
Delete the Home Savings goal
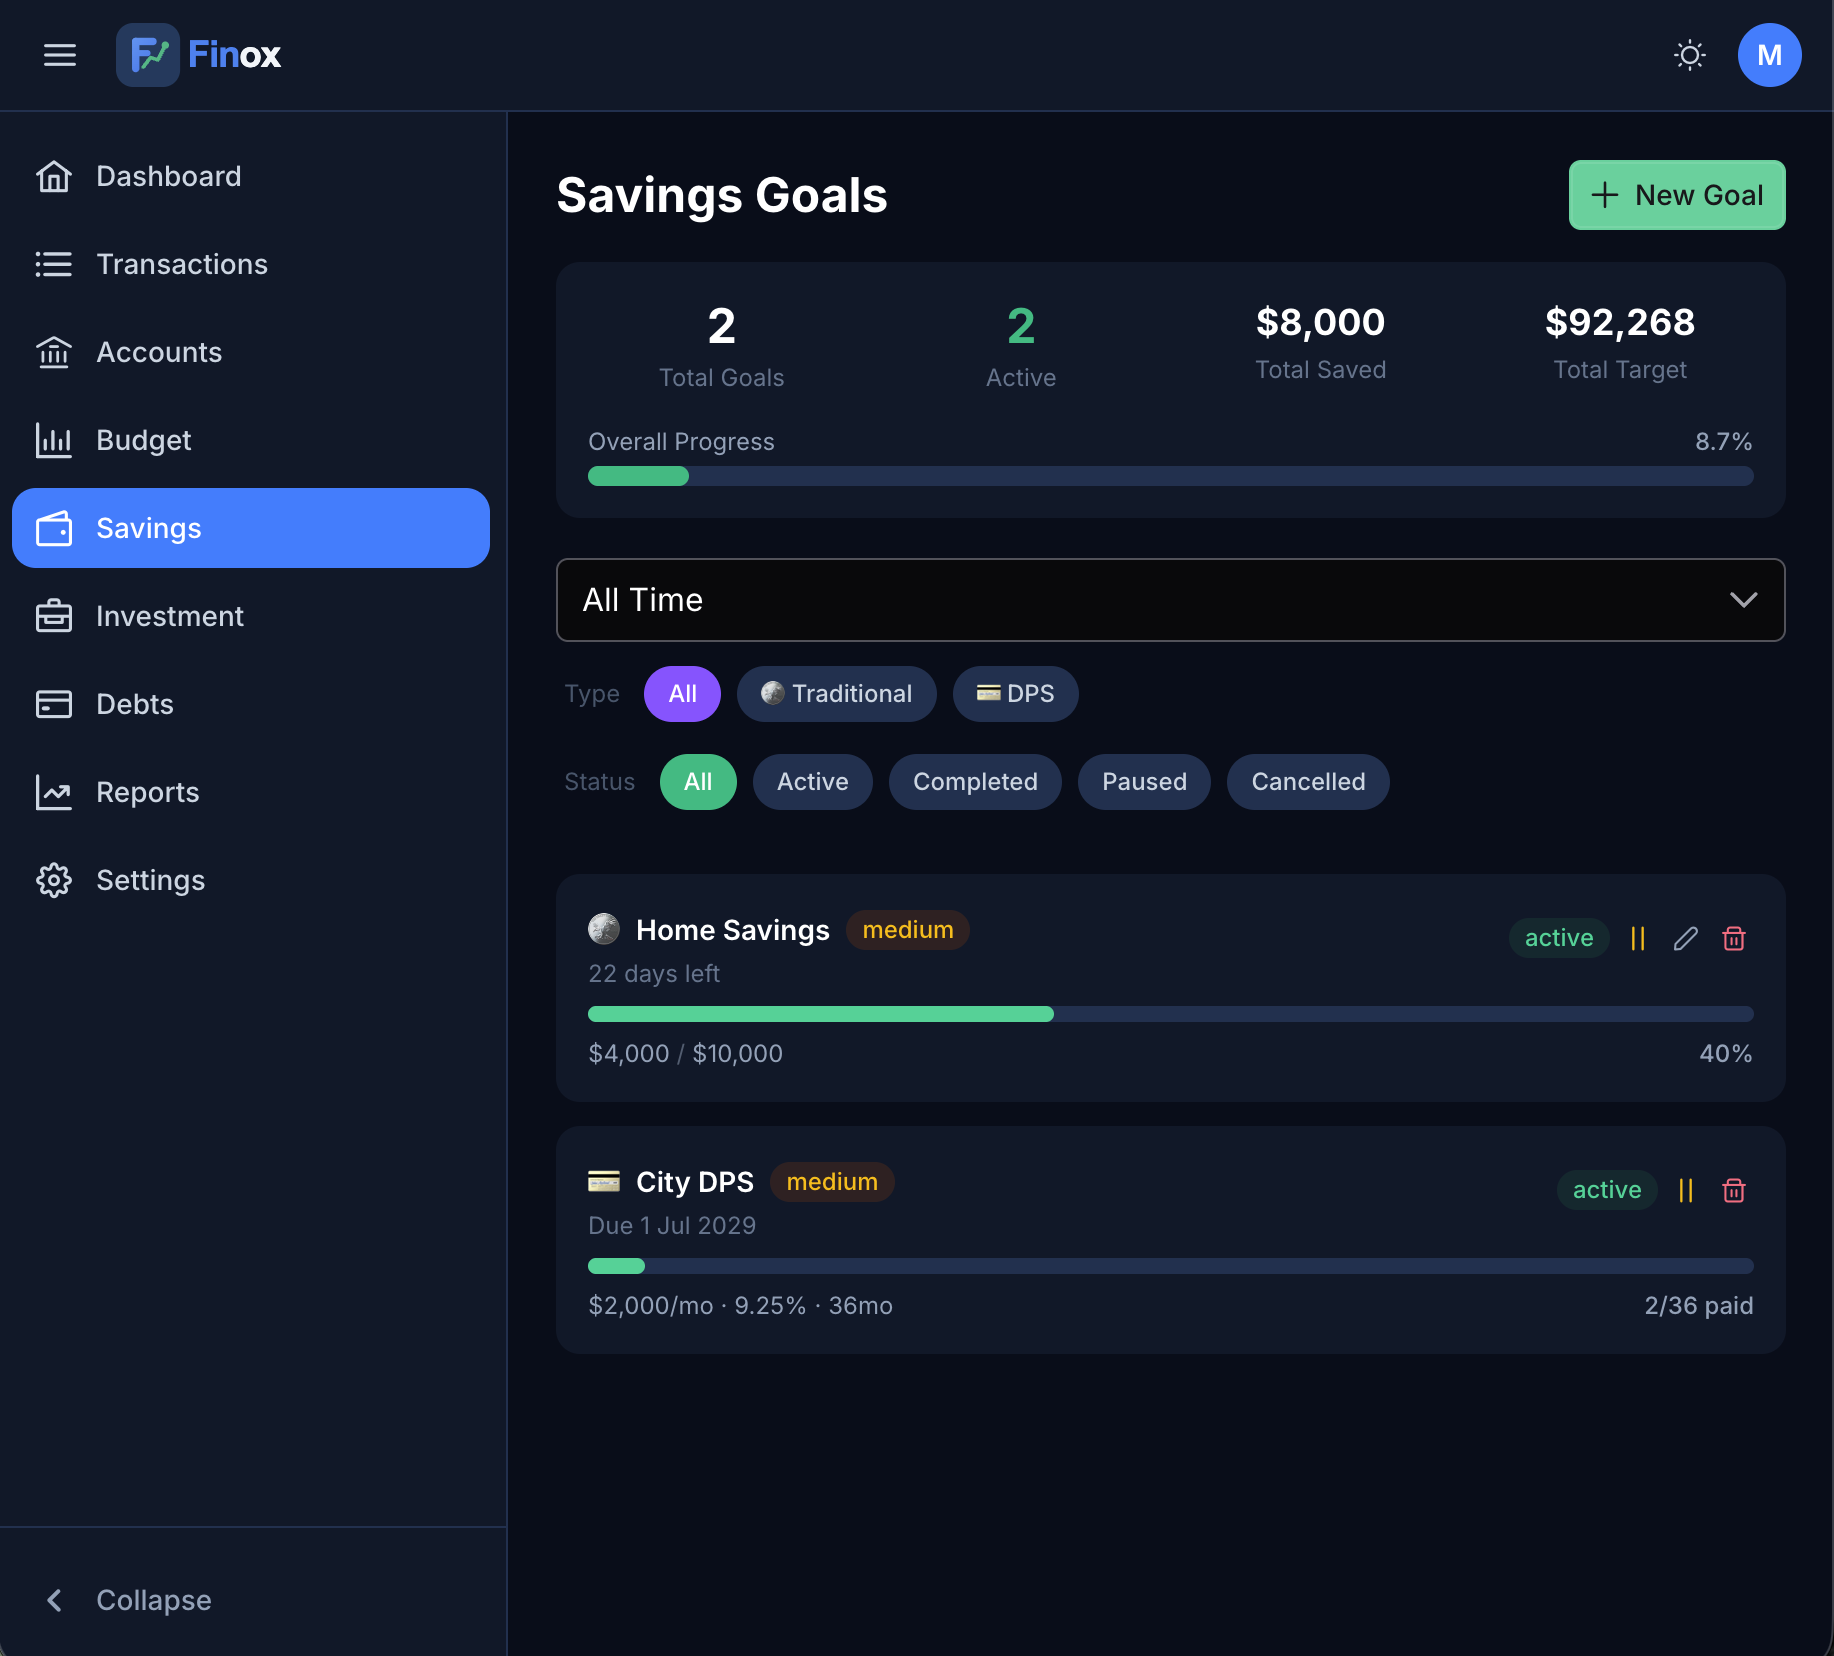(x=1734, y=938)
